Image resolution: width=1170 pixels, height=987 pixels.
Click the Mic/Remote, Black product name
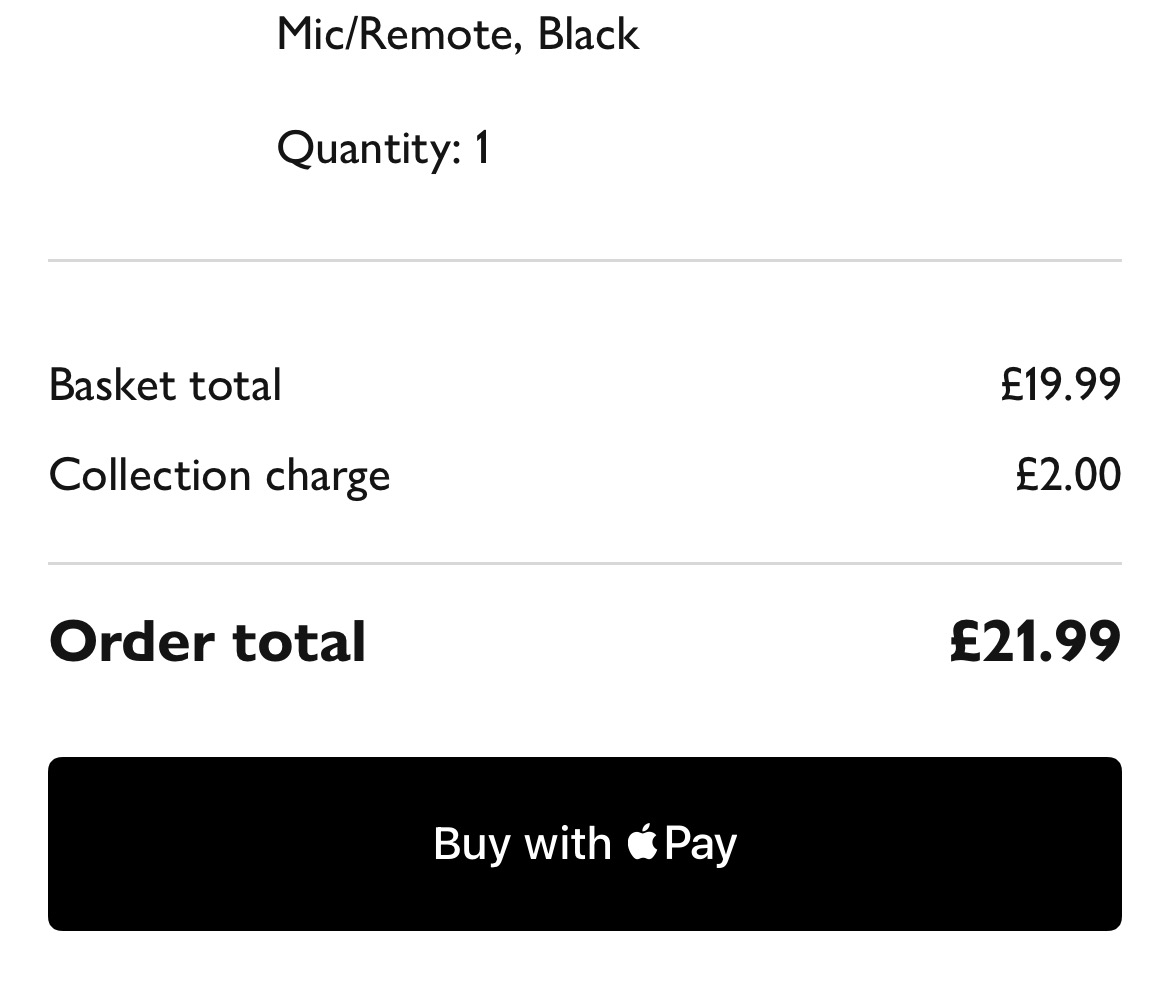pos(458,32)
